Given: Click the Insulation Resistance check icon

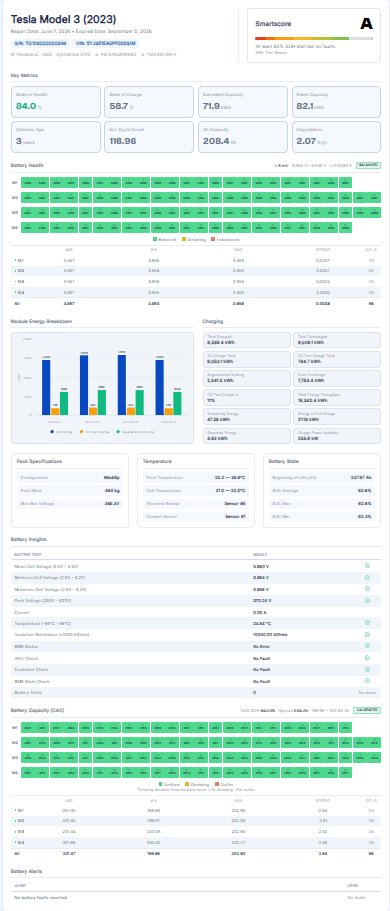Looking at the screenshot, I should pos(367,634).
